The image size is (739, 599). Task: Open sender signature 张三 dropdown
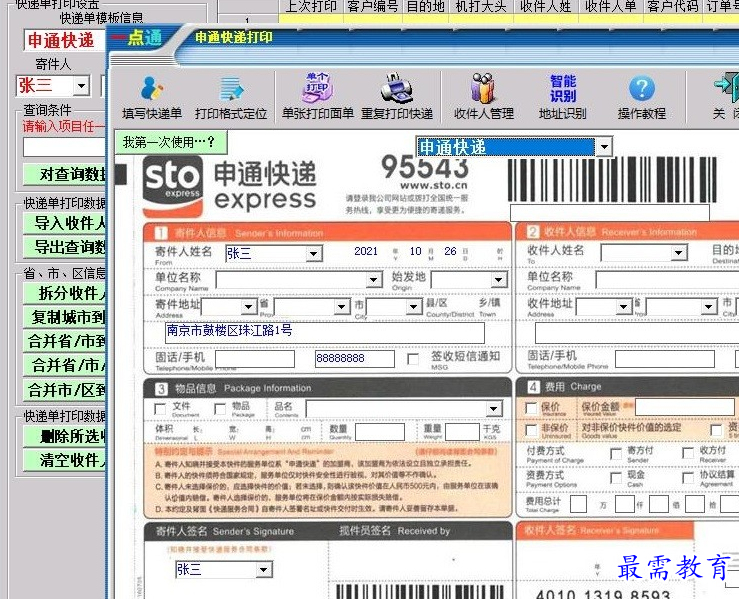pyautogui.click(x=263, y=570)
